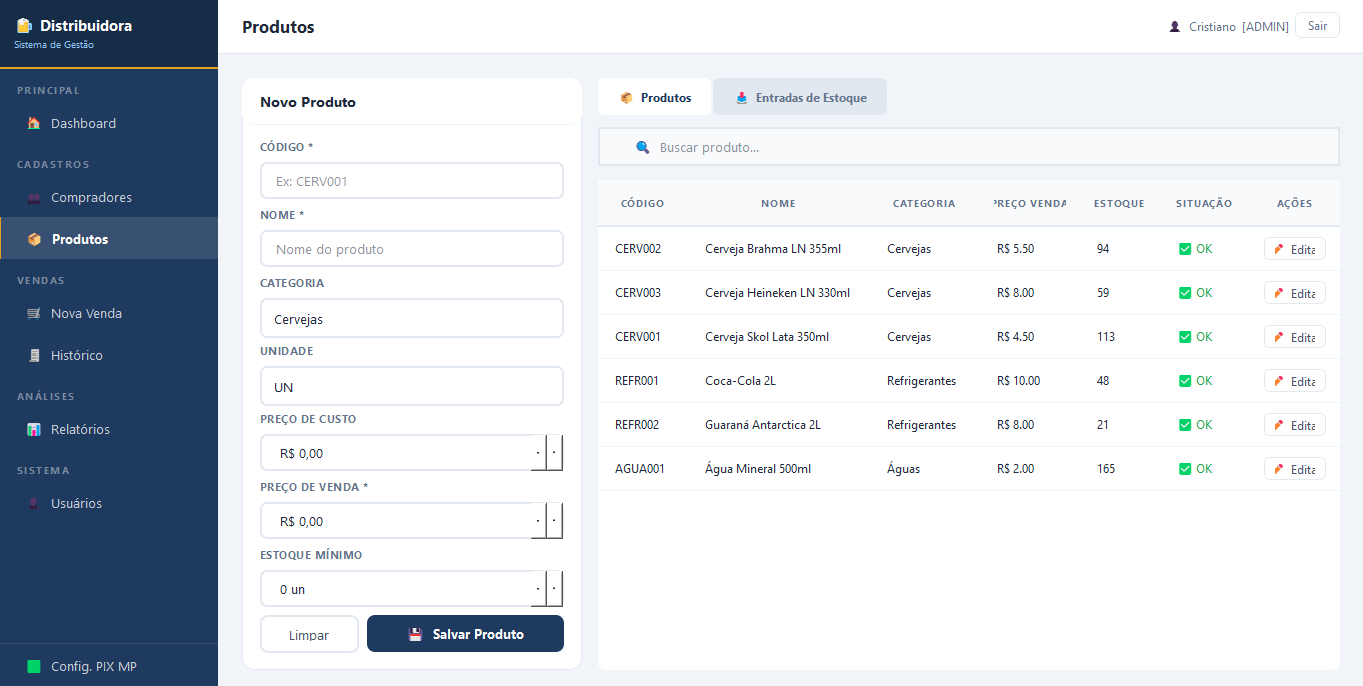Select the Produtos tab

(655, 98)
